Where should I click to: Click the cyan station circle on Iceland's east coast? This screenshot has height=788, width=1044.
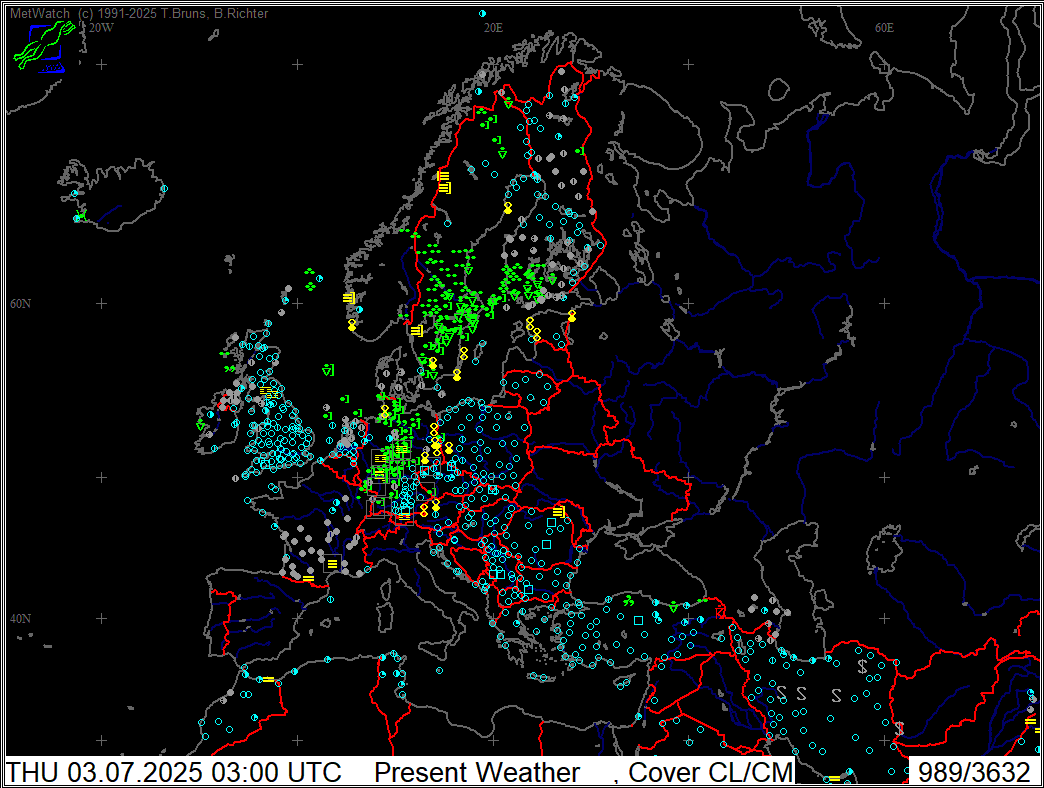[164, 189]
